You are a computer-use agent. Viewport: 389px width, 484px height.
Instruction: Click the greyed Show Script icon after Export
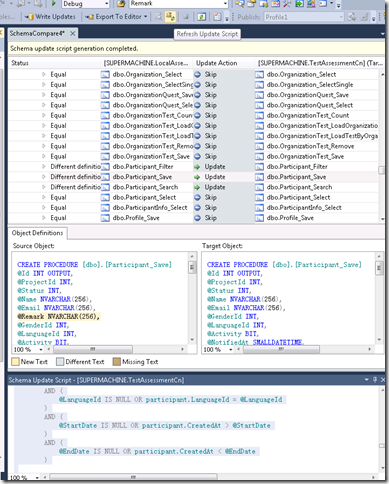click(158, 17)
